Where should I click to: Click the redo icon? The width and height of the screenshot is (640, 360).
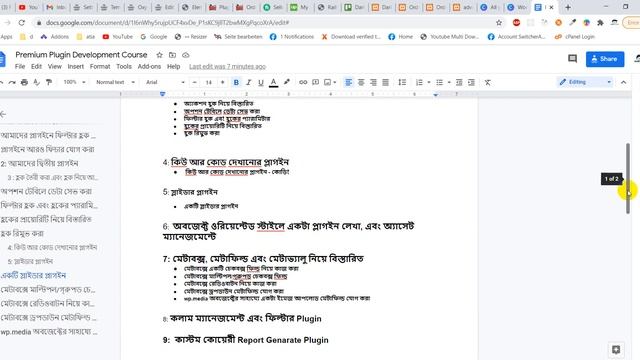(x=12, y=82)
